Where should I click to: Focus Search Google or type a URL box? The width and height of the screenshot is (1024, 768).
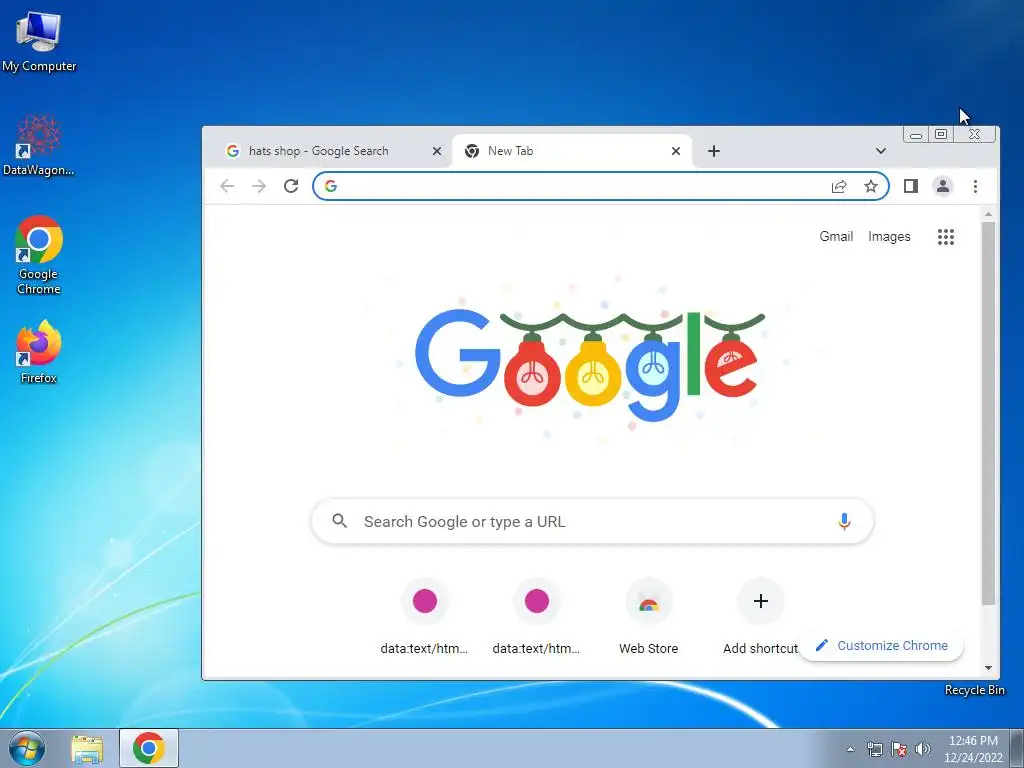(592, 521)
